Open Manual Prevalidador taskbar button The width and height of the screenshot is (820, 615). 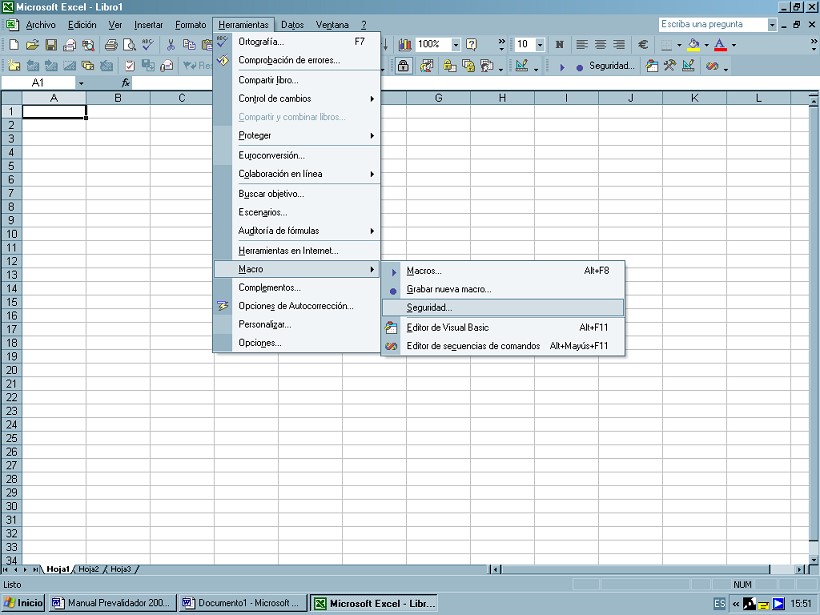pyautogui.click(x=112, y=603)
